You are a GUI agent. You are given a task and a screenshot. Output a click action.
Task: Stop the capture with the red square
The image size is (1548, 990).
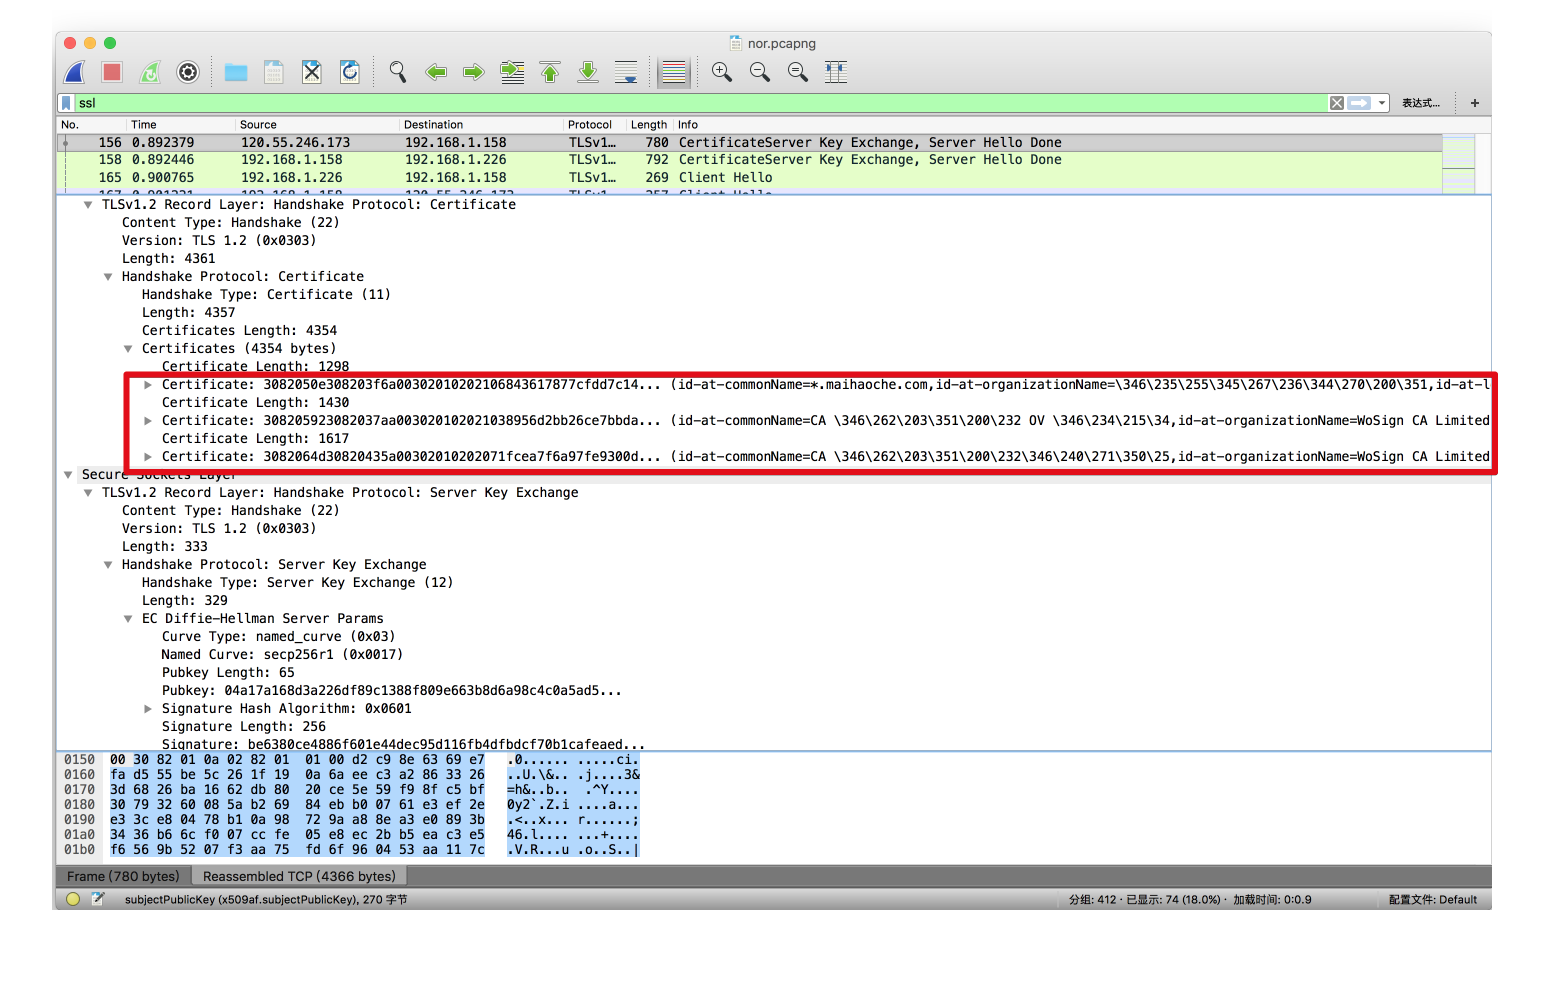click(112, 72)
